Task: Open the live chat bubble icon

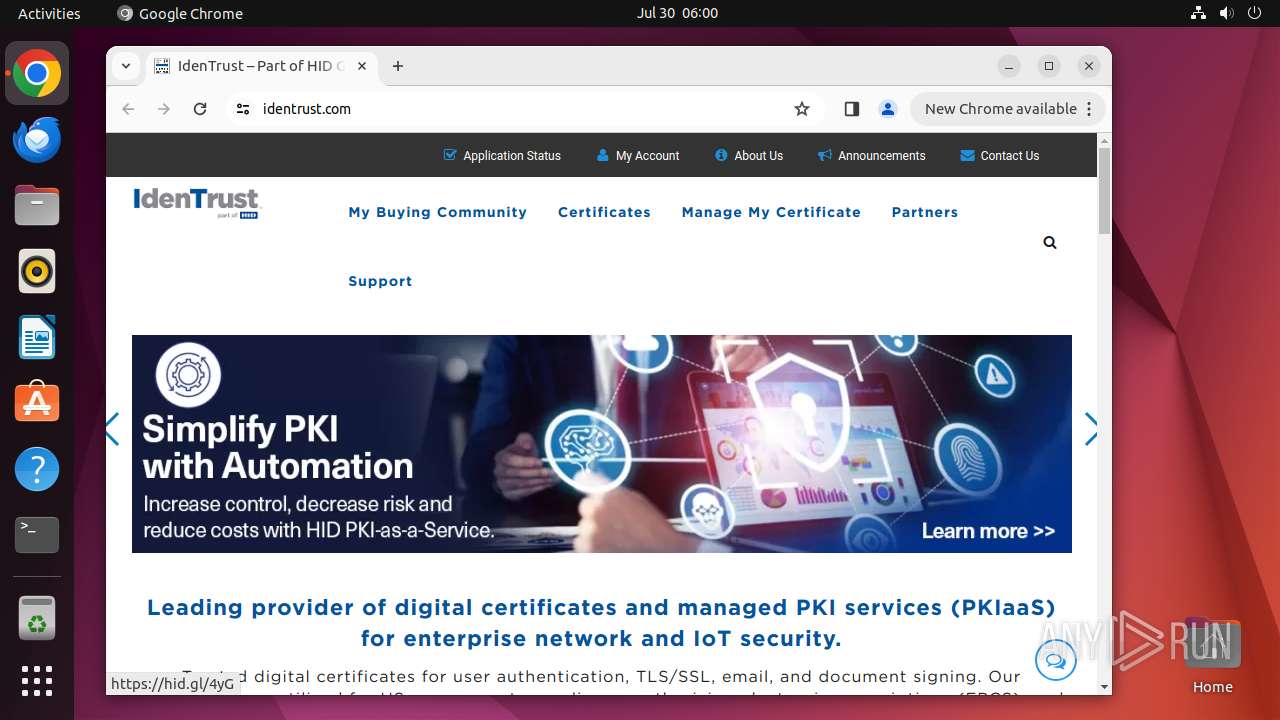Action: [x=1055, y=660]
